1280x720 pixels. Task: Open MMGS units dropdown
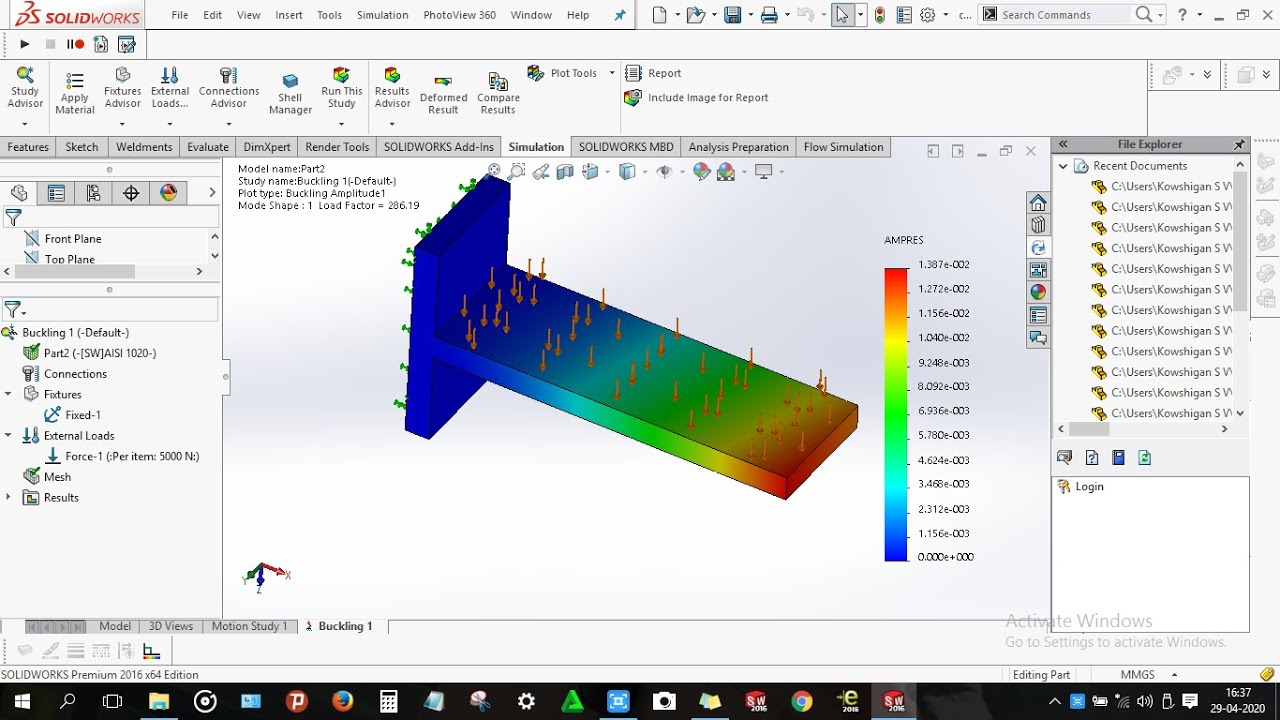click(1174, 675)
